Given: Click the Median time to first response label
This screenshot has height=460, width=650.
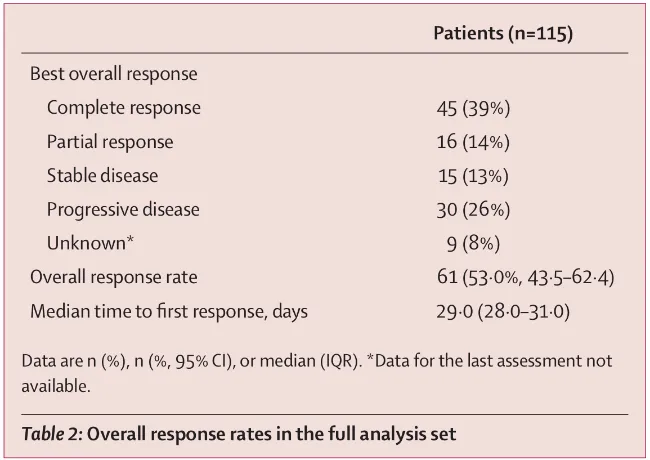Looking at the screenshot, I should point(168,312).
